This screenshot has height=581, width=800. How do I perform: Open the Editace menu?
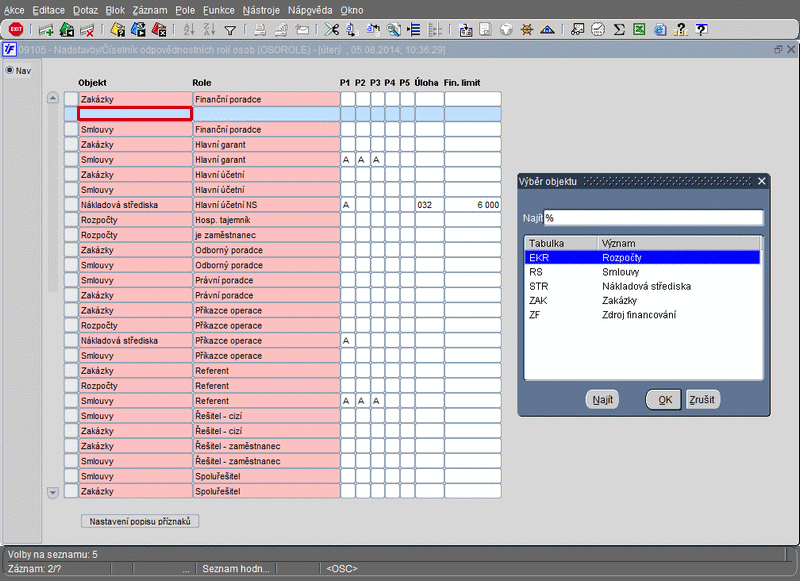pos(48,10)
